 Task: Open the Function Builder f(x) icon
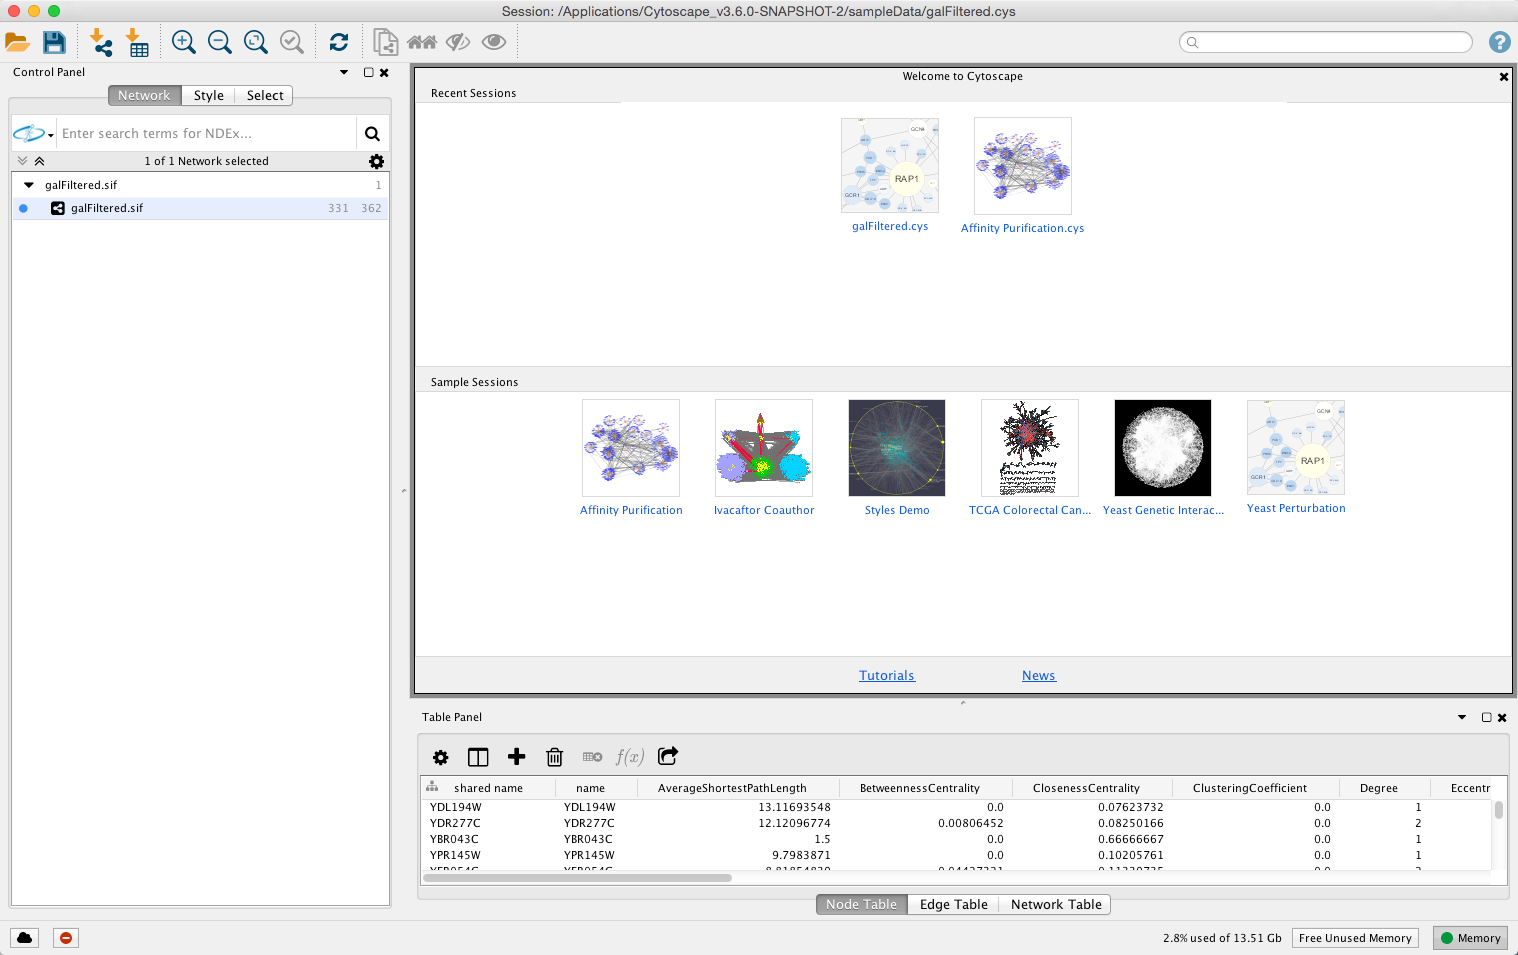click(629, 757)
